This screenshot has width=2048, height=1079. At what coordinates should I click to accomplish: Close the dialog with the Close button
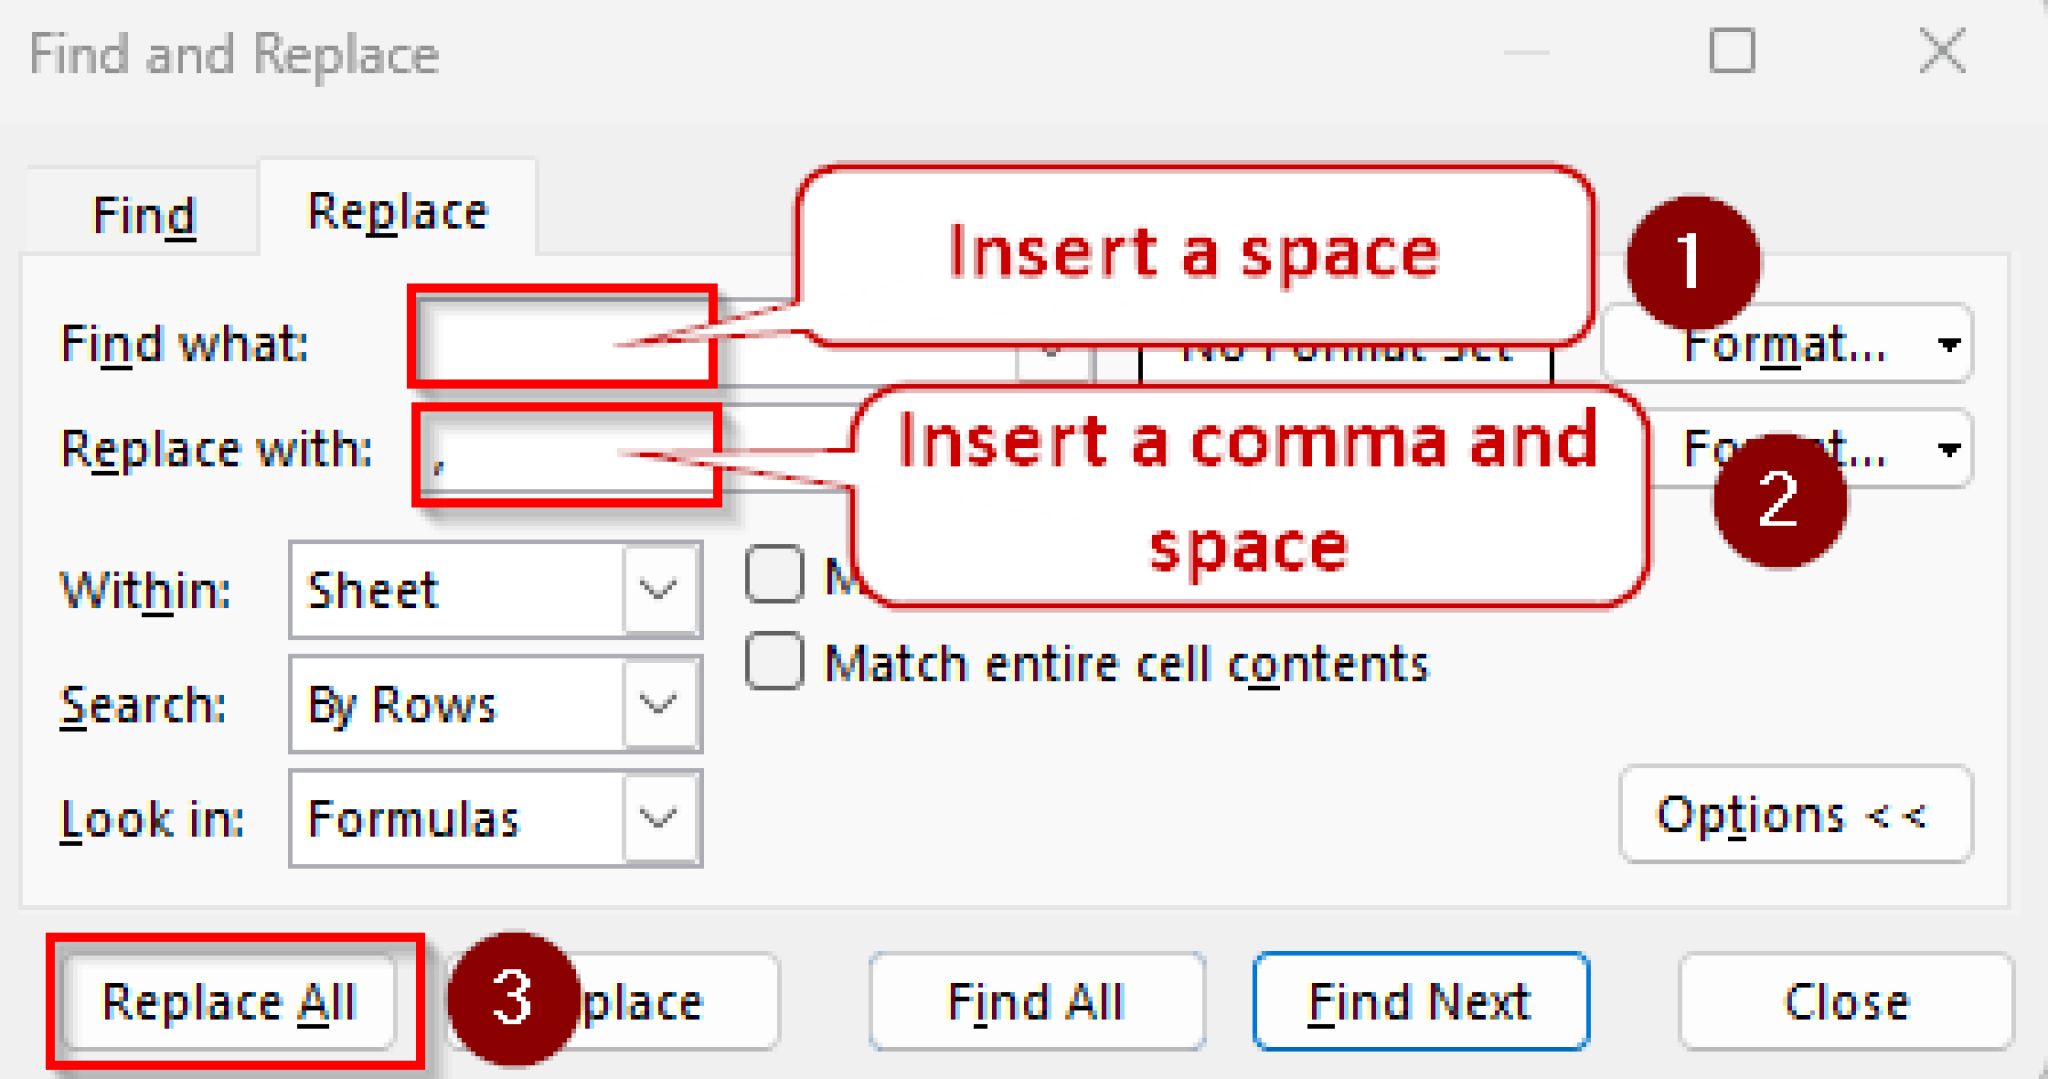[1843, 1001]
